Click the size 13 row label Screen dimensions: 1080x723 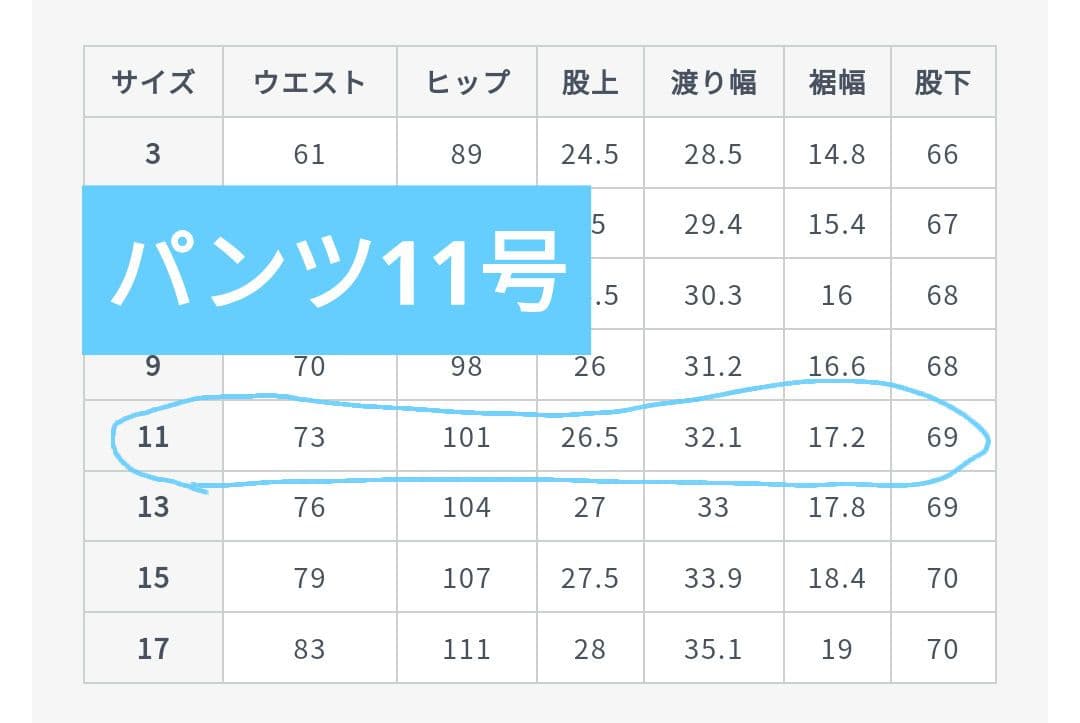pos(153,507)
